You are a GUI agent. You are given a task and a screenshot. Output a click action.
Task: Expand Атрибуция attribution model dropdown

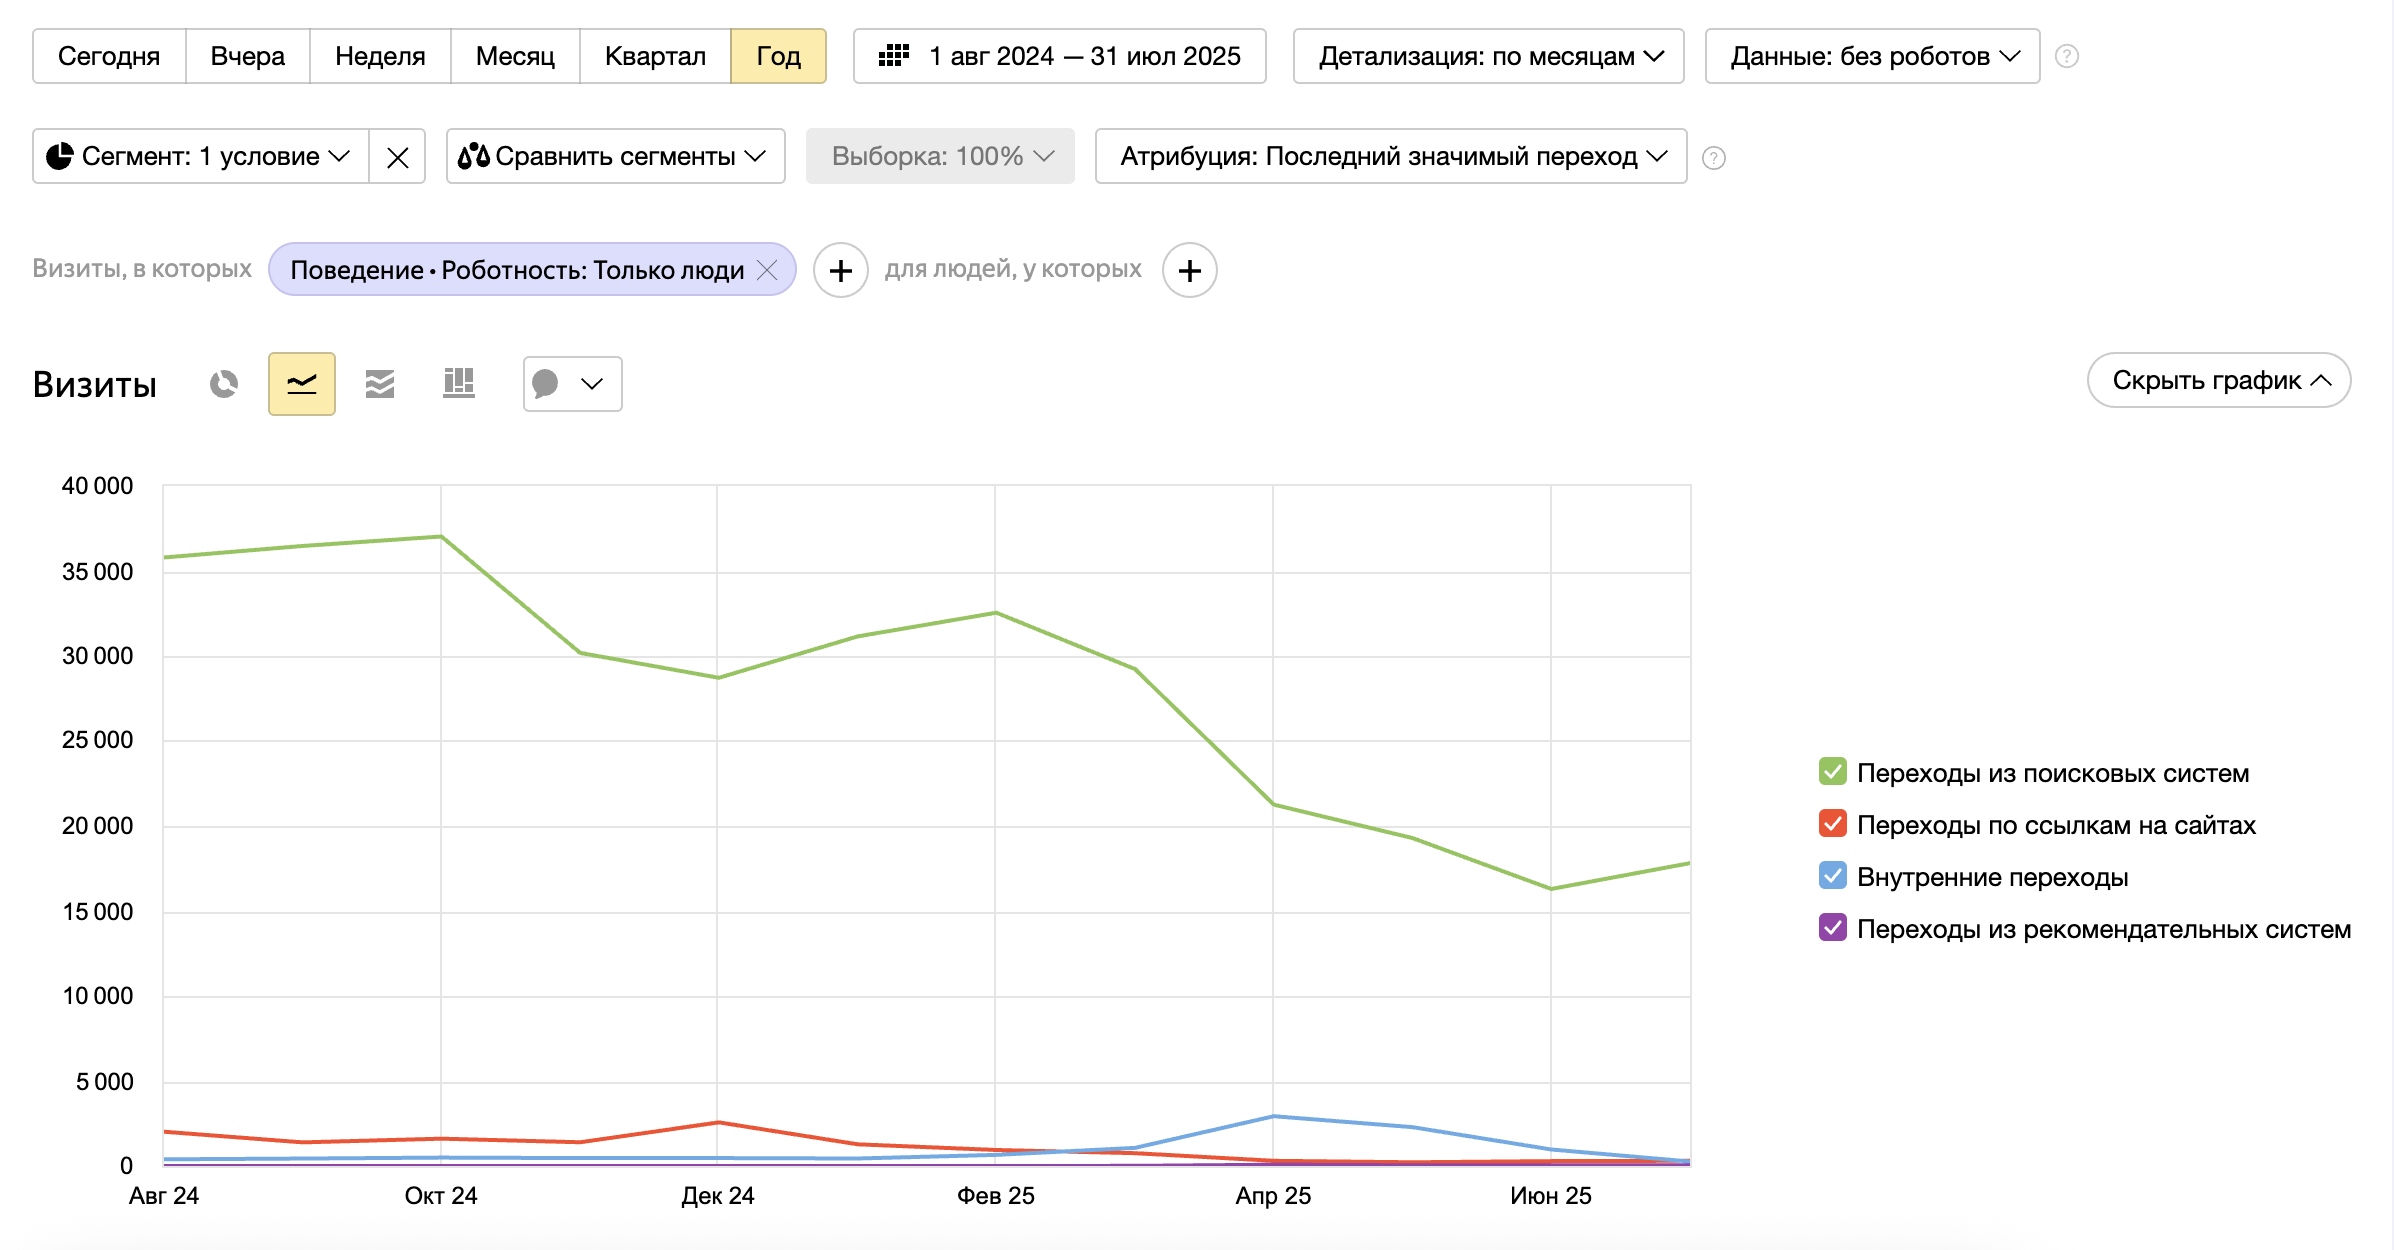pos(1391,156)
